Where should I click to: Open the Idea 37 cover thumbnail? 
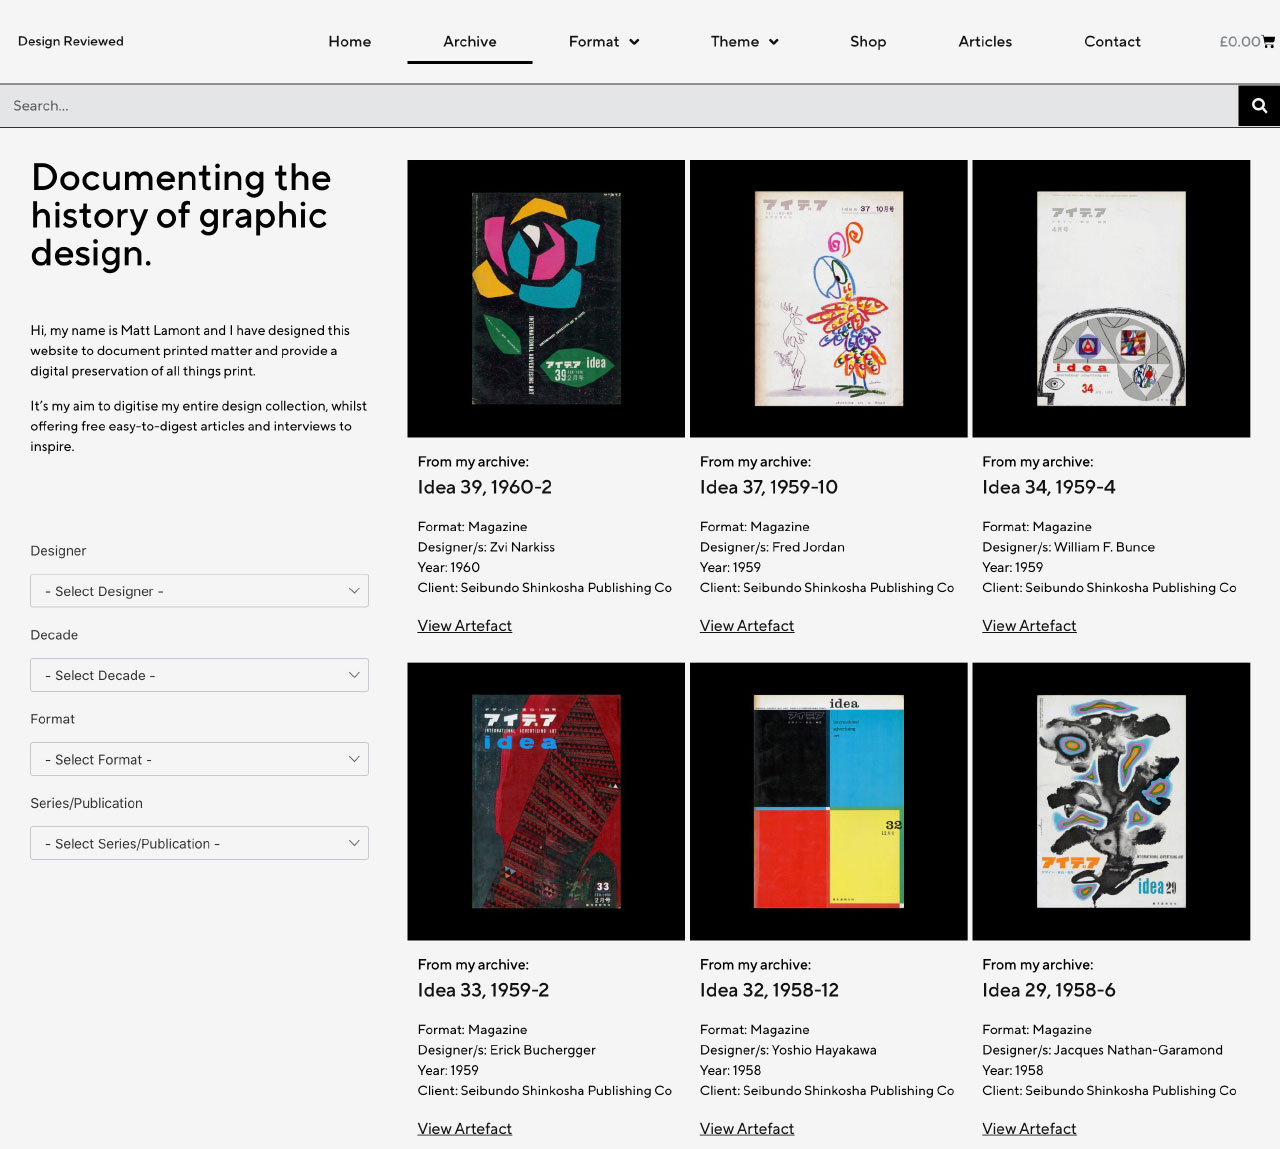[x=828, y=298]
